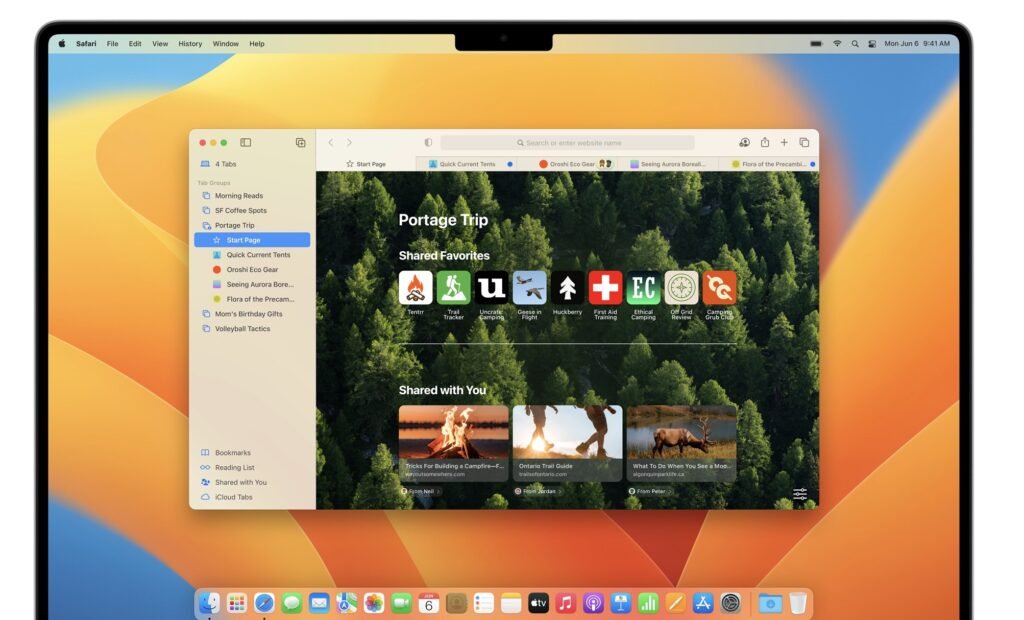Launch Music from the Dock
1024x620 pixels.
pos(566,603)
